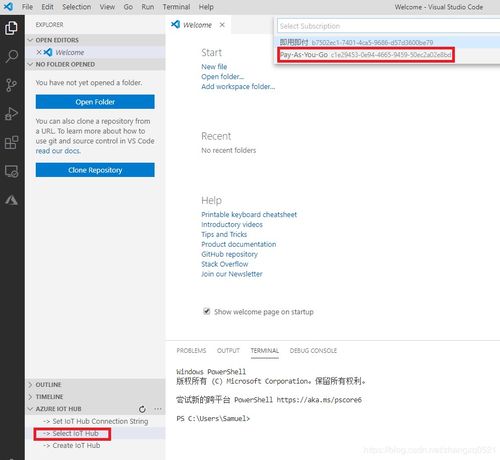500x460 pixels.
Task: Open the Tips and Tricks link
Action: tap(224, 234)
